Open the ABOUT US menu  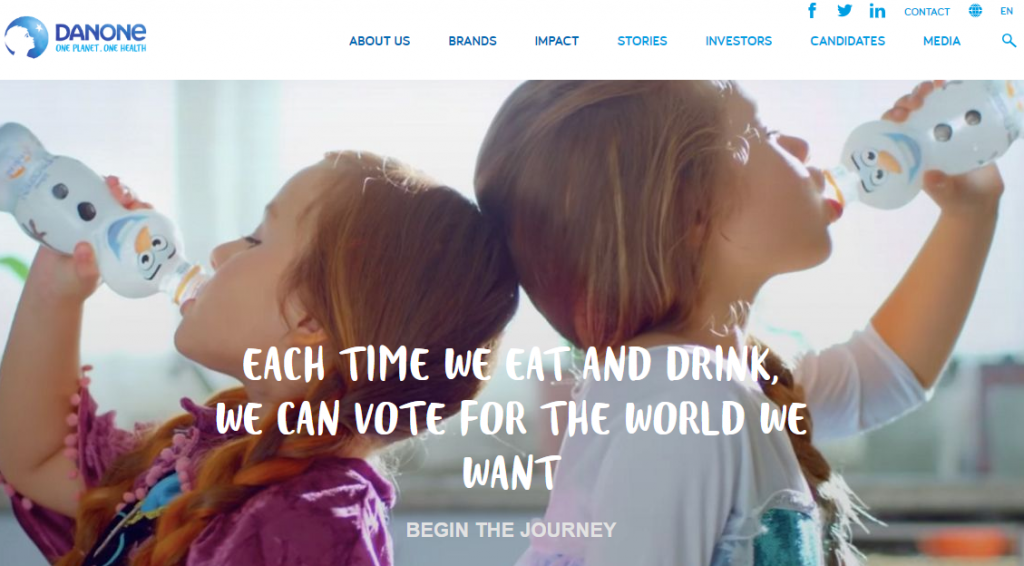tap(379, 40)
